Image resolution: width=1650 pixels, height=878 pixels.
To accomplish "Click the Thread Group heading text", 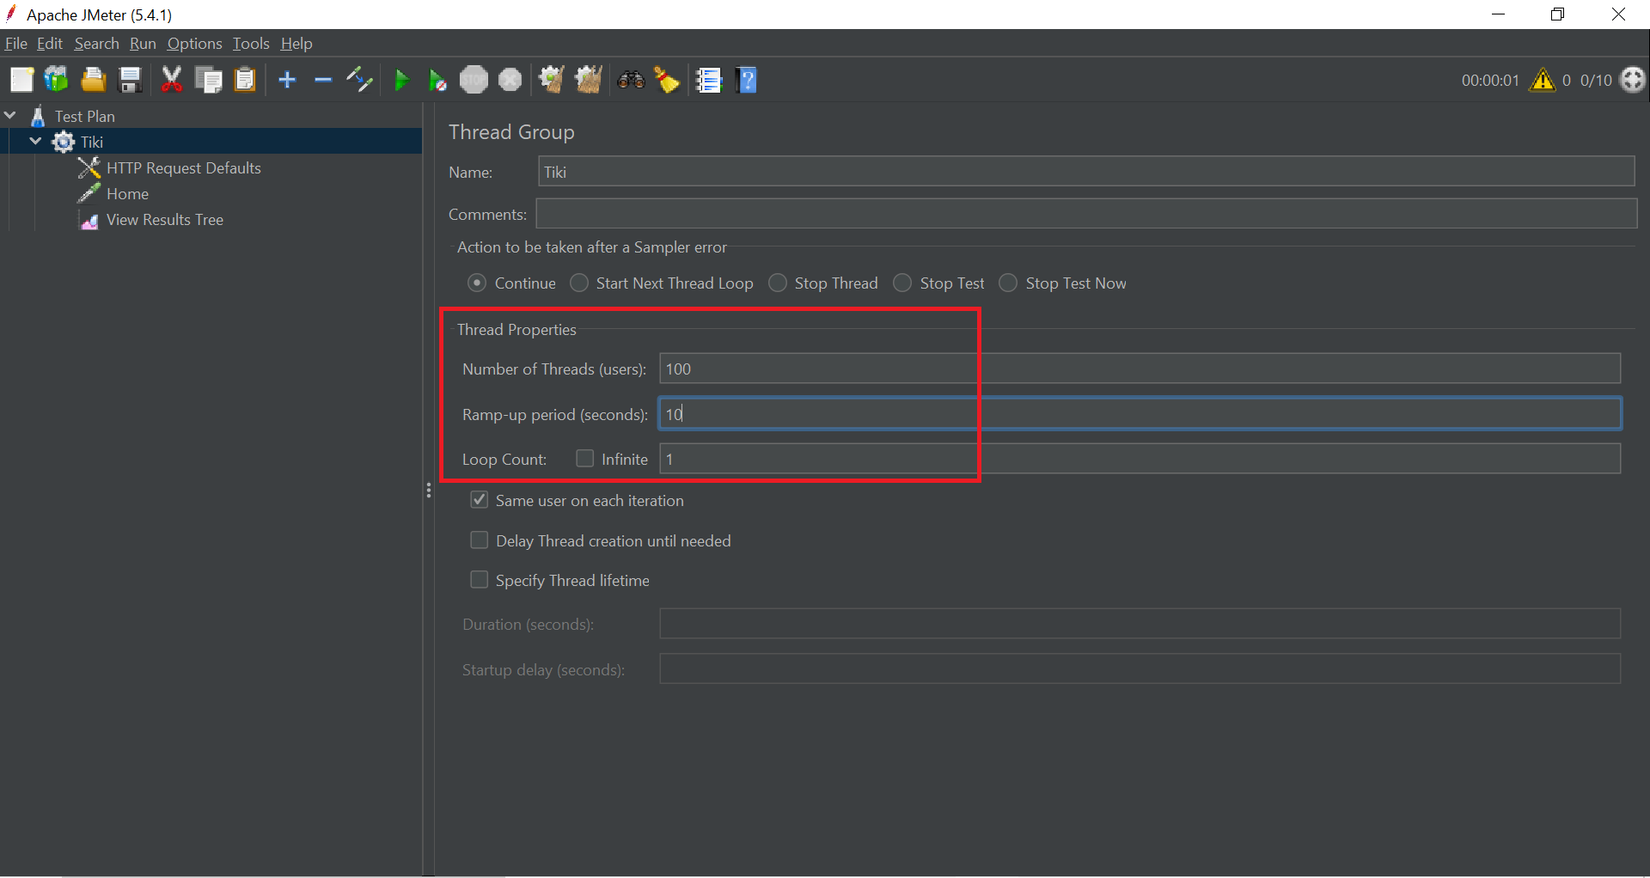I will (511, 132).
